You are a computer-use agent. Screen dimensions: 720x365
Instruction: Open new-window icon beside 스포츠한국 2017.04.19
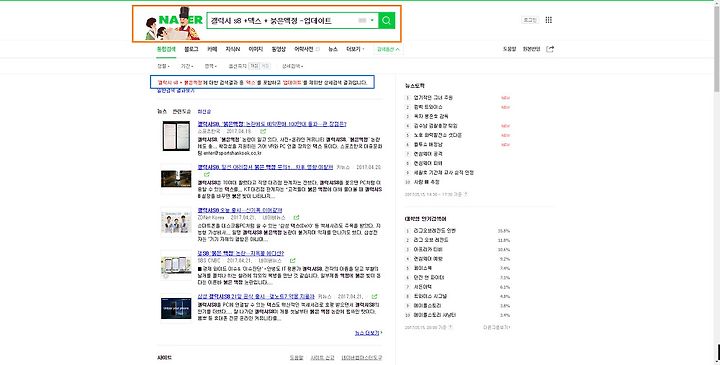pos(263,132)
